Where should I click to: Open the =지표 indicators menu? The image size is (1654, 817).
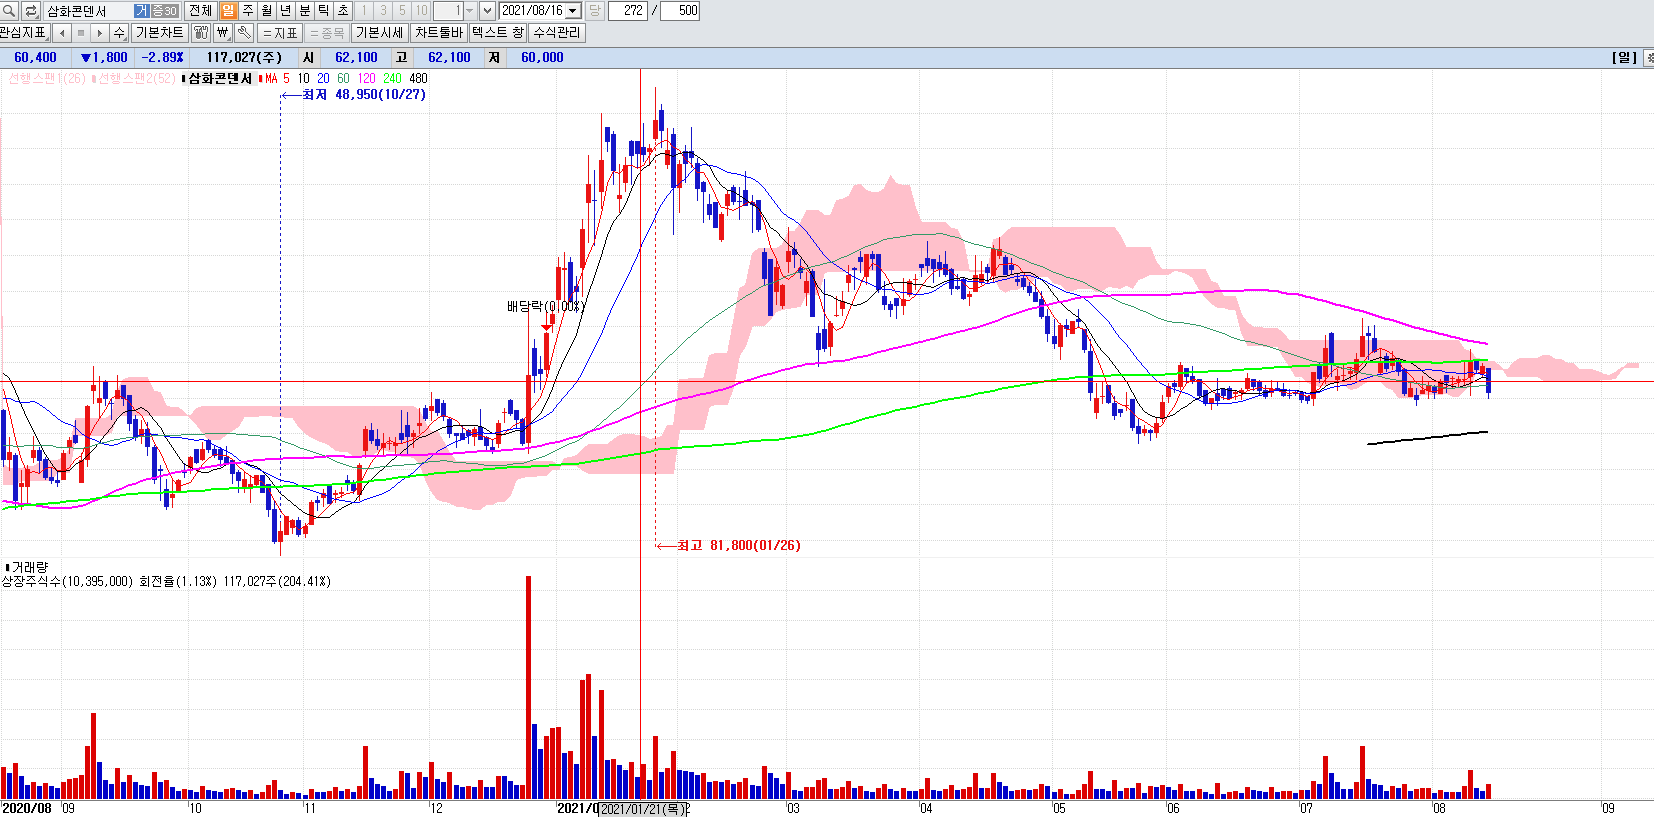(x=280, y=33)
